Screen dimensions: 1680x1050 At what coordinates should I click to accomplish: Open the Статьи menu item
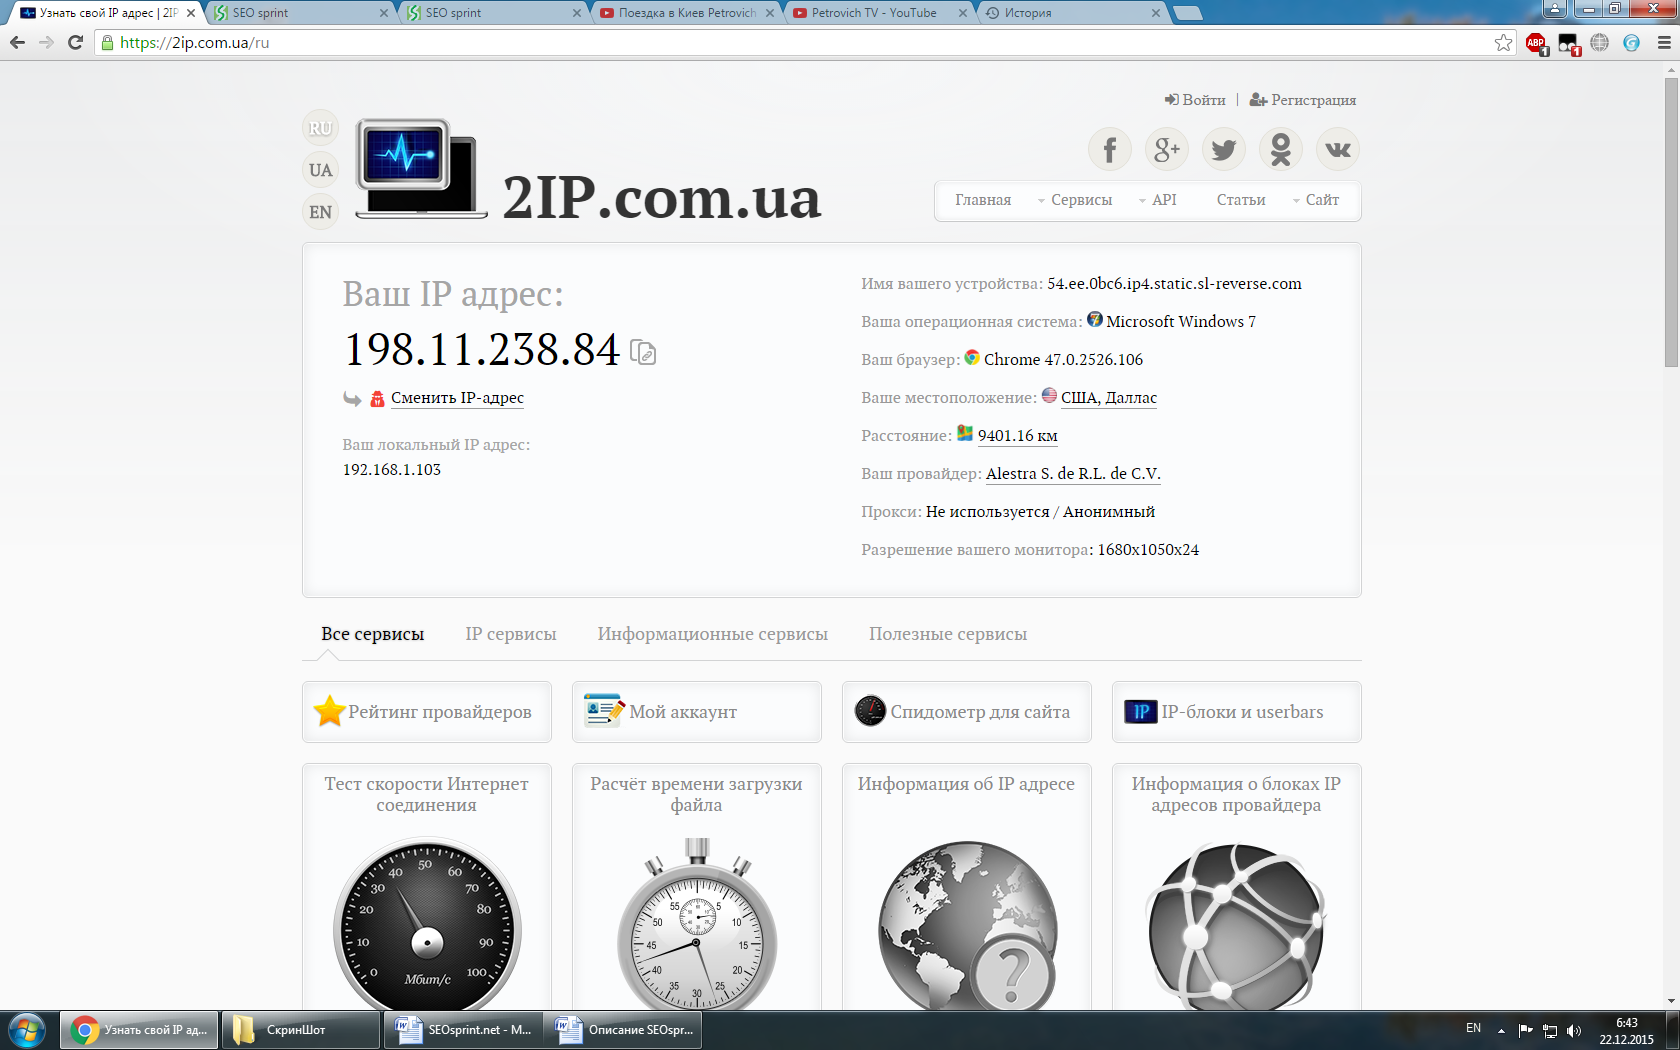1241,200
